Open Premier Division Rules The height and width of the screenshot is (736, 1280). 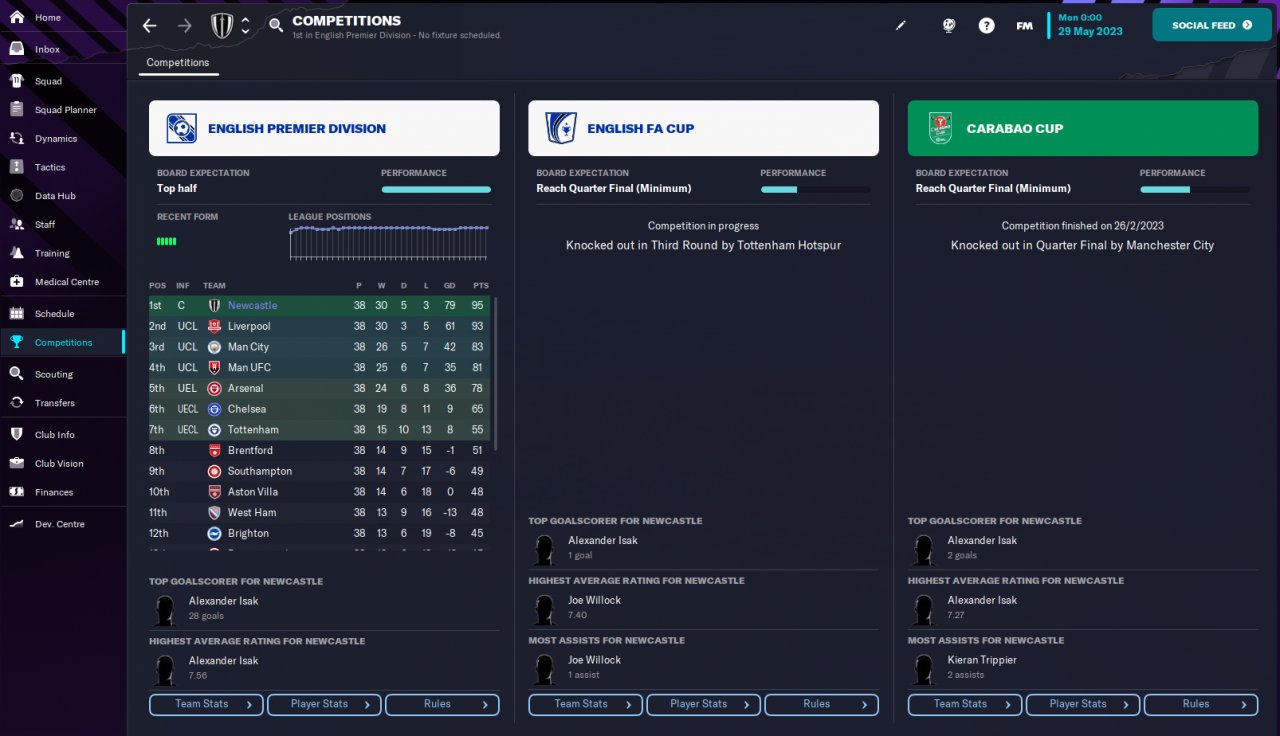tap(442, 704)
